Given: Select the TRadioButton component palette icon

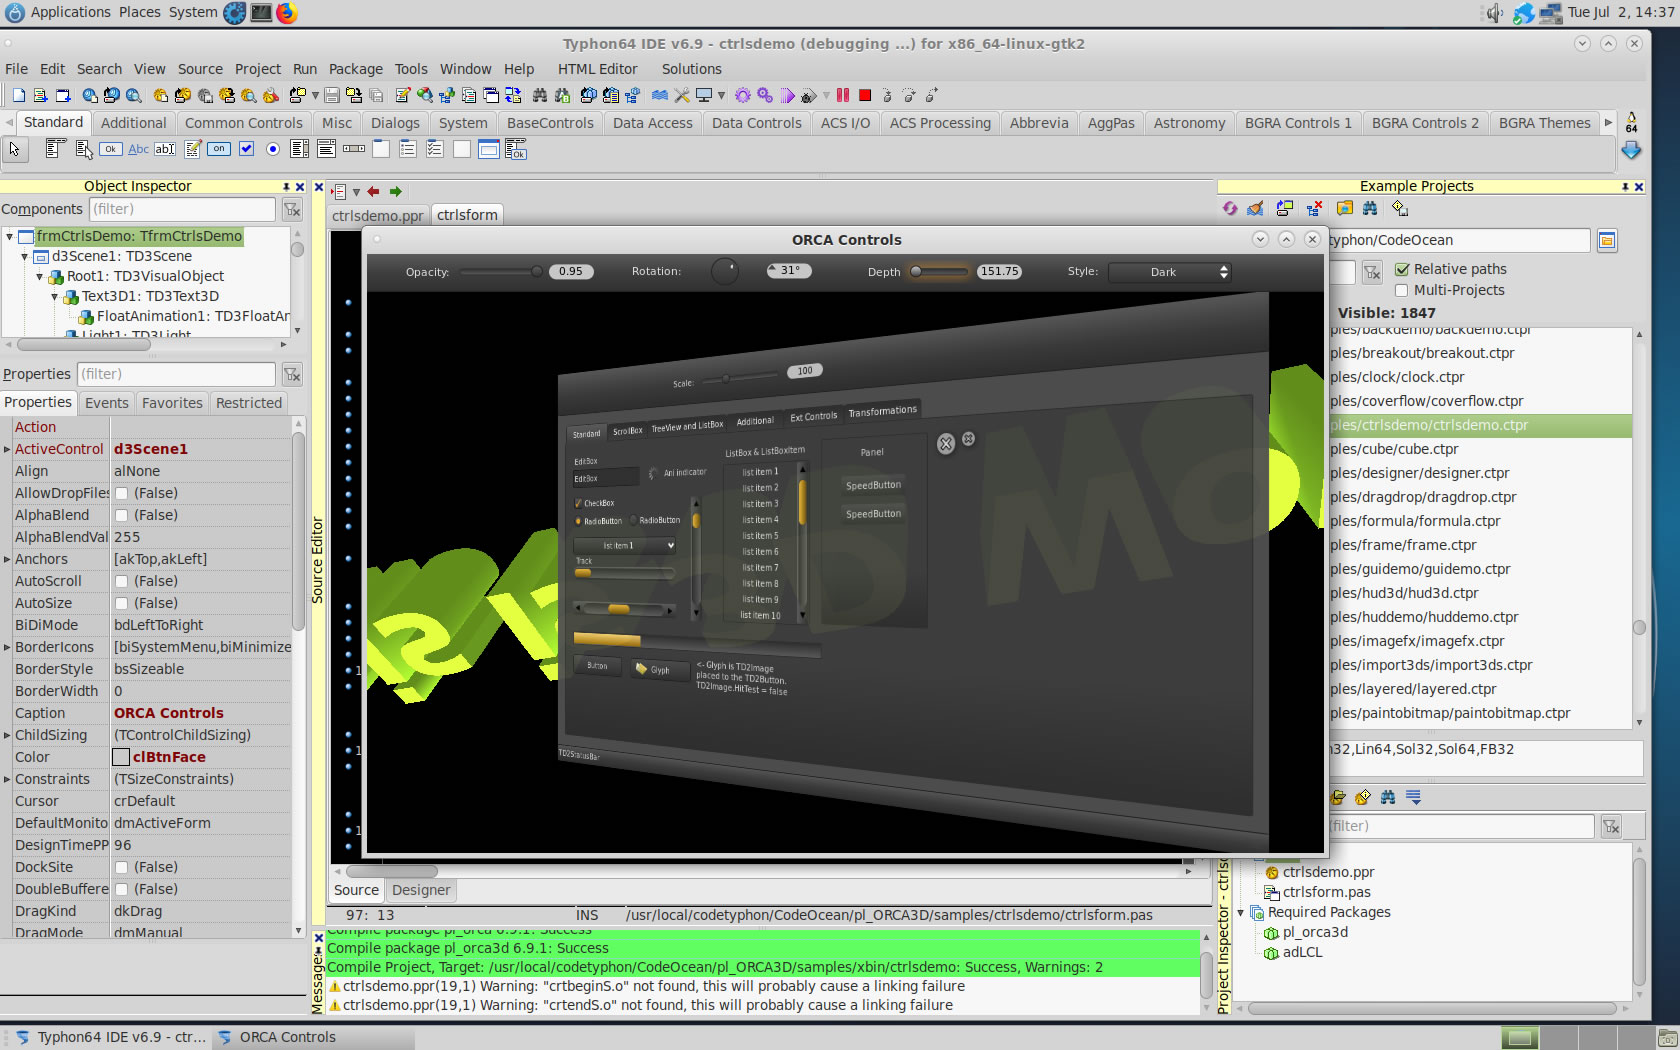Looking at the screenshot, I should point(272,149).
